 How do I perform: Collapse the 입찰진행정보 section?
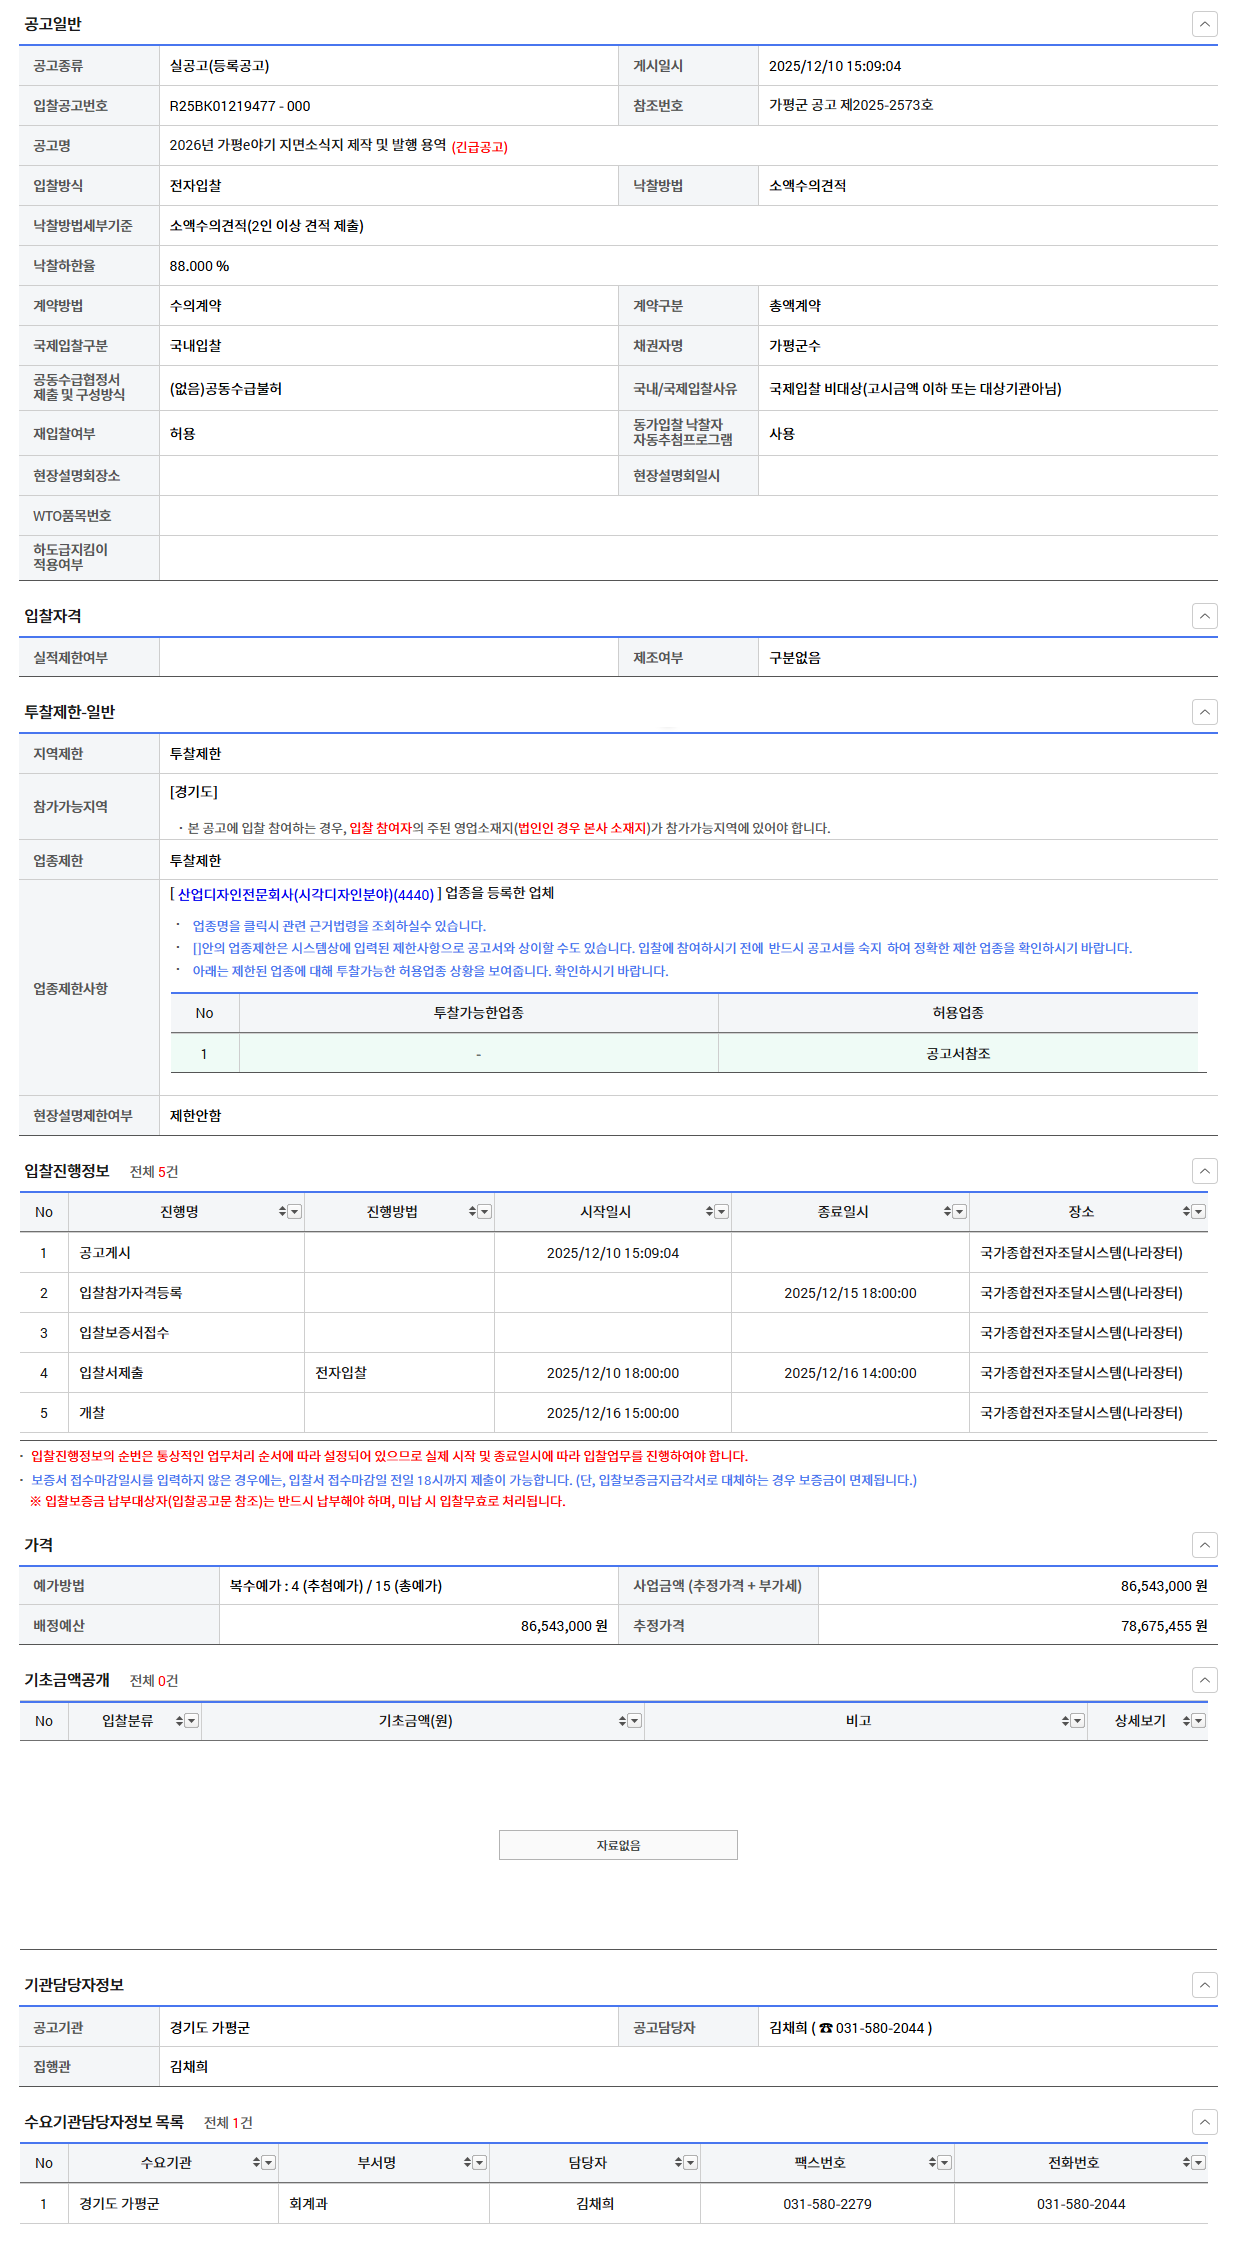click(x=1204, y=1171)
